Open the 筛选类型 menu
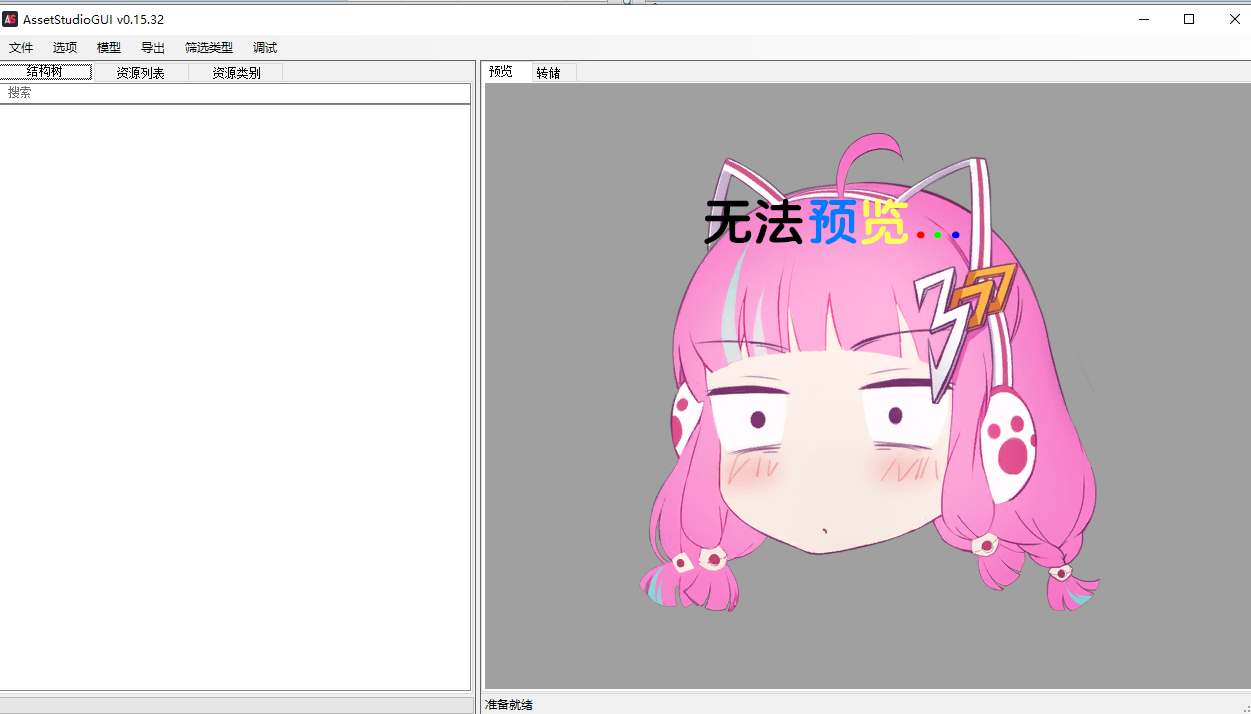The image size is (1251, 714). tap(209, 48)
